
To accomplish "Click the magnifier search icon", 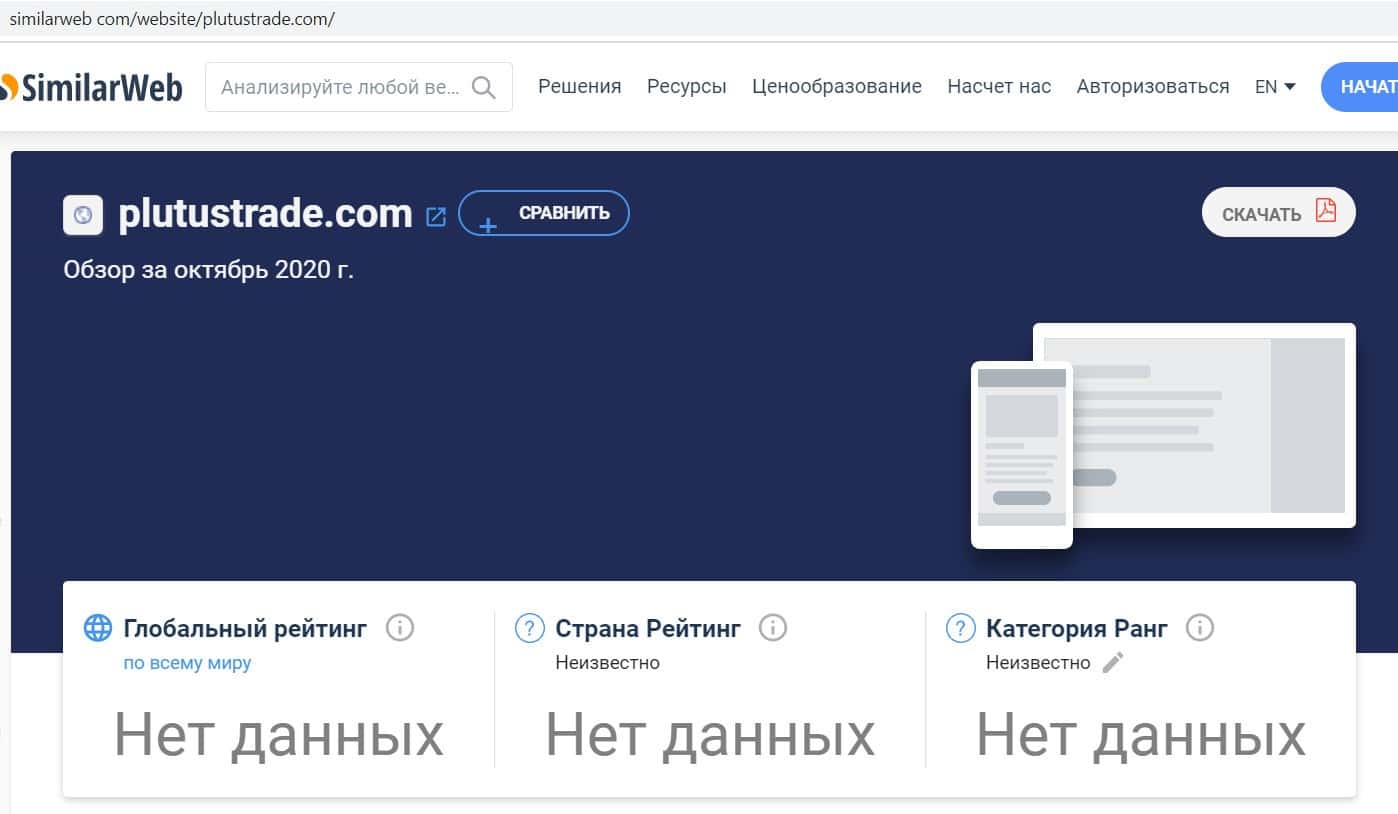I will coord(483,87).
